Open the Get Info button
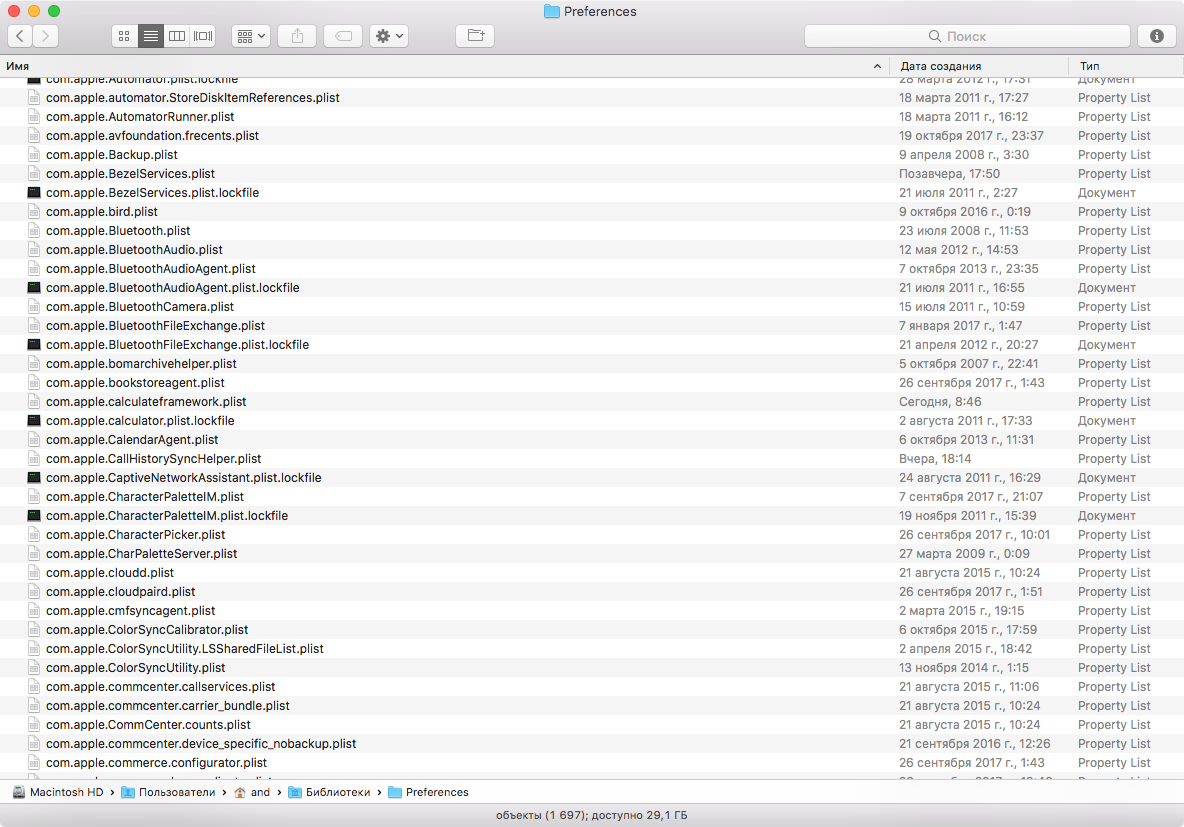The image size is (1184, 827). pos(1157,36)
